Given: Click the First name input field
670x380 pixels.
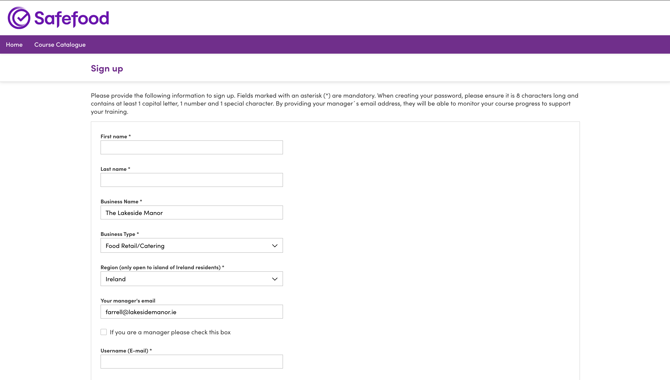Looking at the screenshot, I should pyautogui.click(x=191, y=147).
